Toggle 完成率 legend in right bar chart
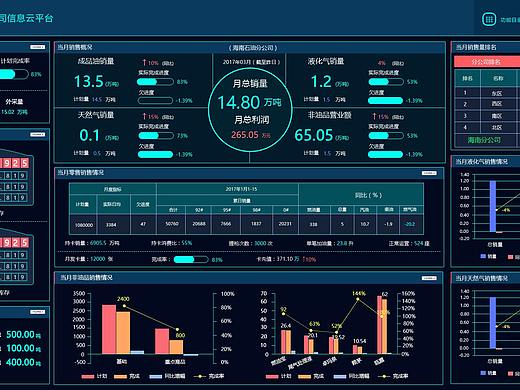 pyautogui.click(x=393, y=376)
